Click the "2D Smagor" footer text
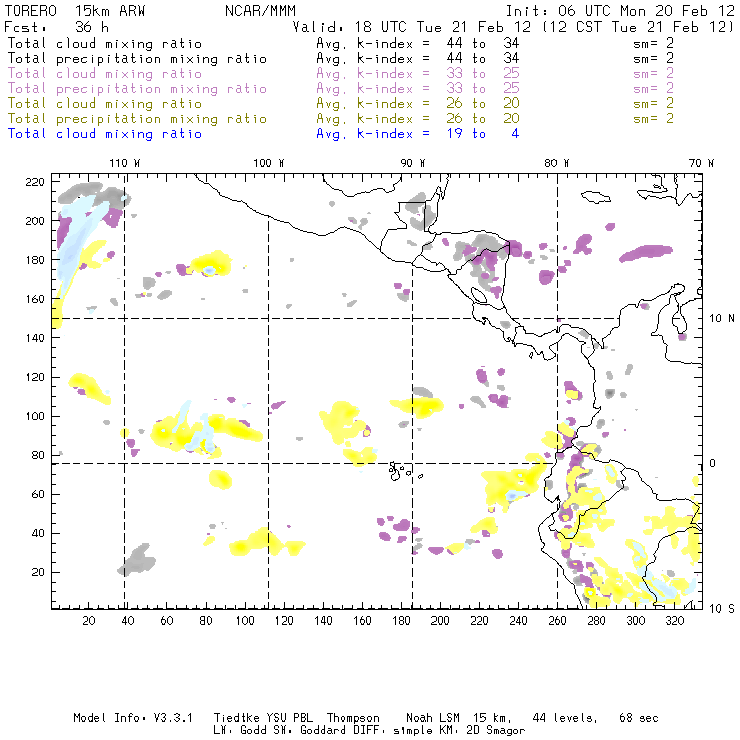 coord(496,731)
